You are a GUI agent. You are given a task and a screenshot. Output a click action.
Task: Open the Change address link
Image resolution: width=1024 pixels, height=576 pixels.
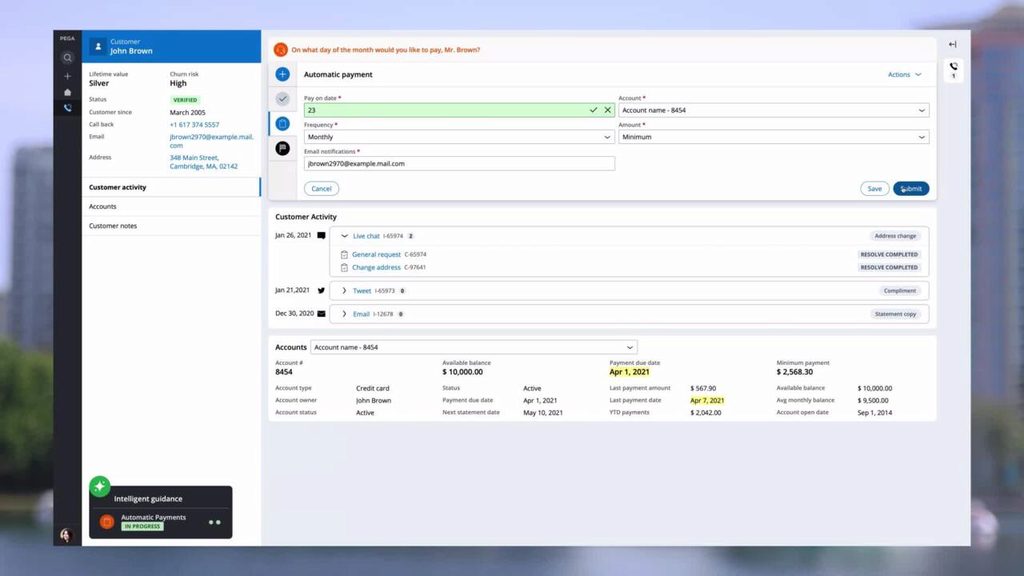coord(376,268)
